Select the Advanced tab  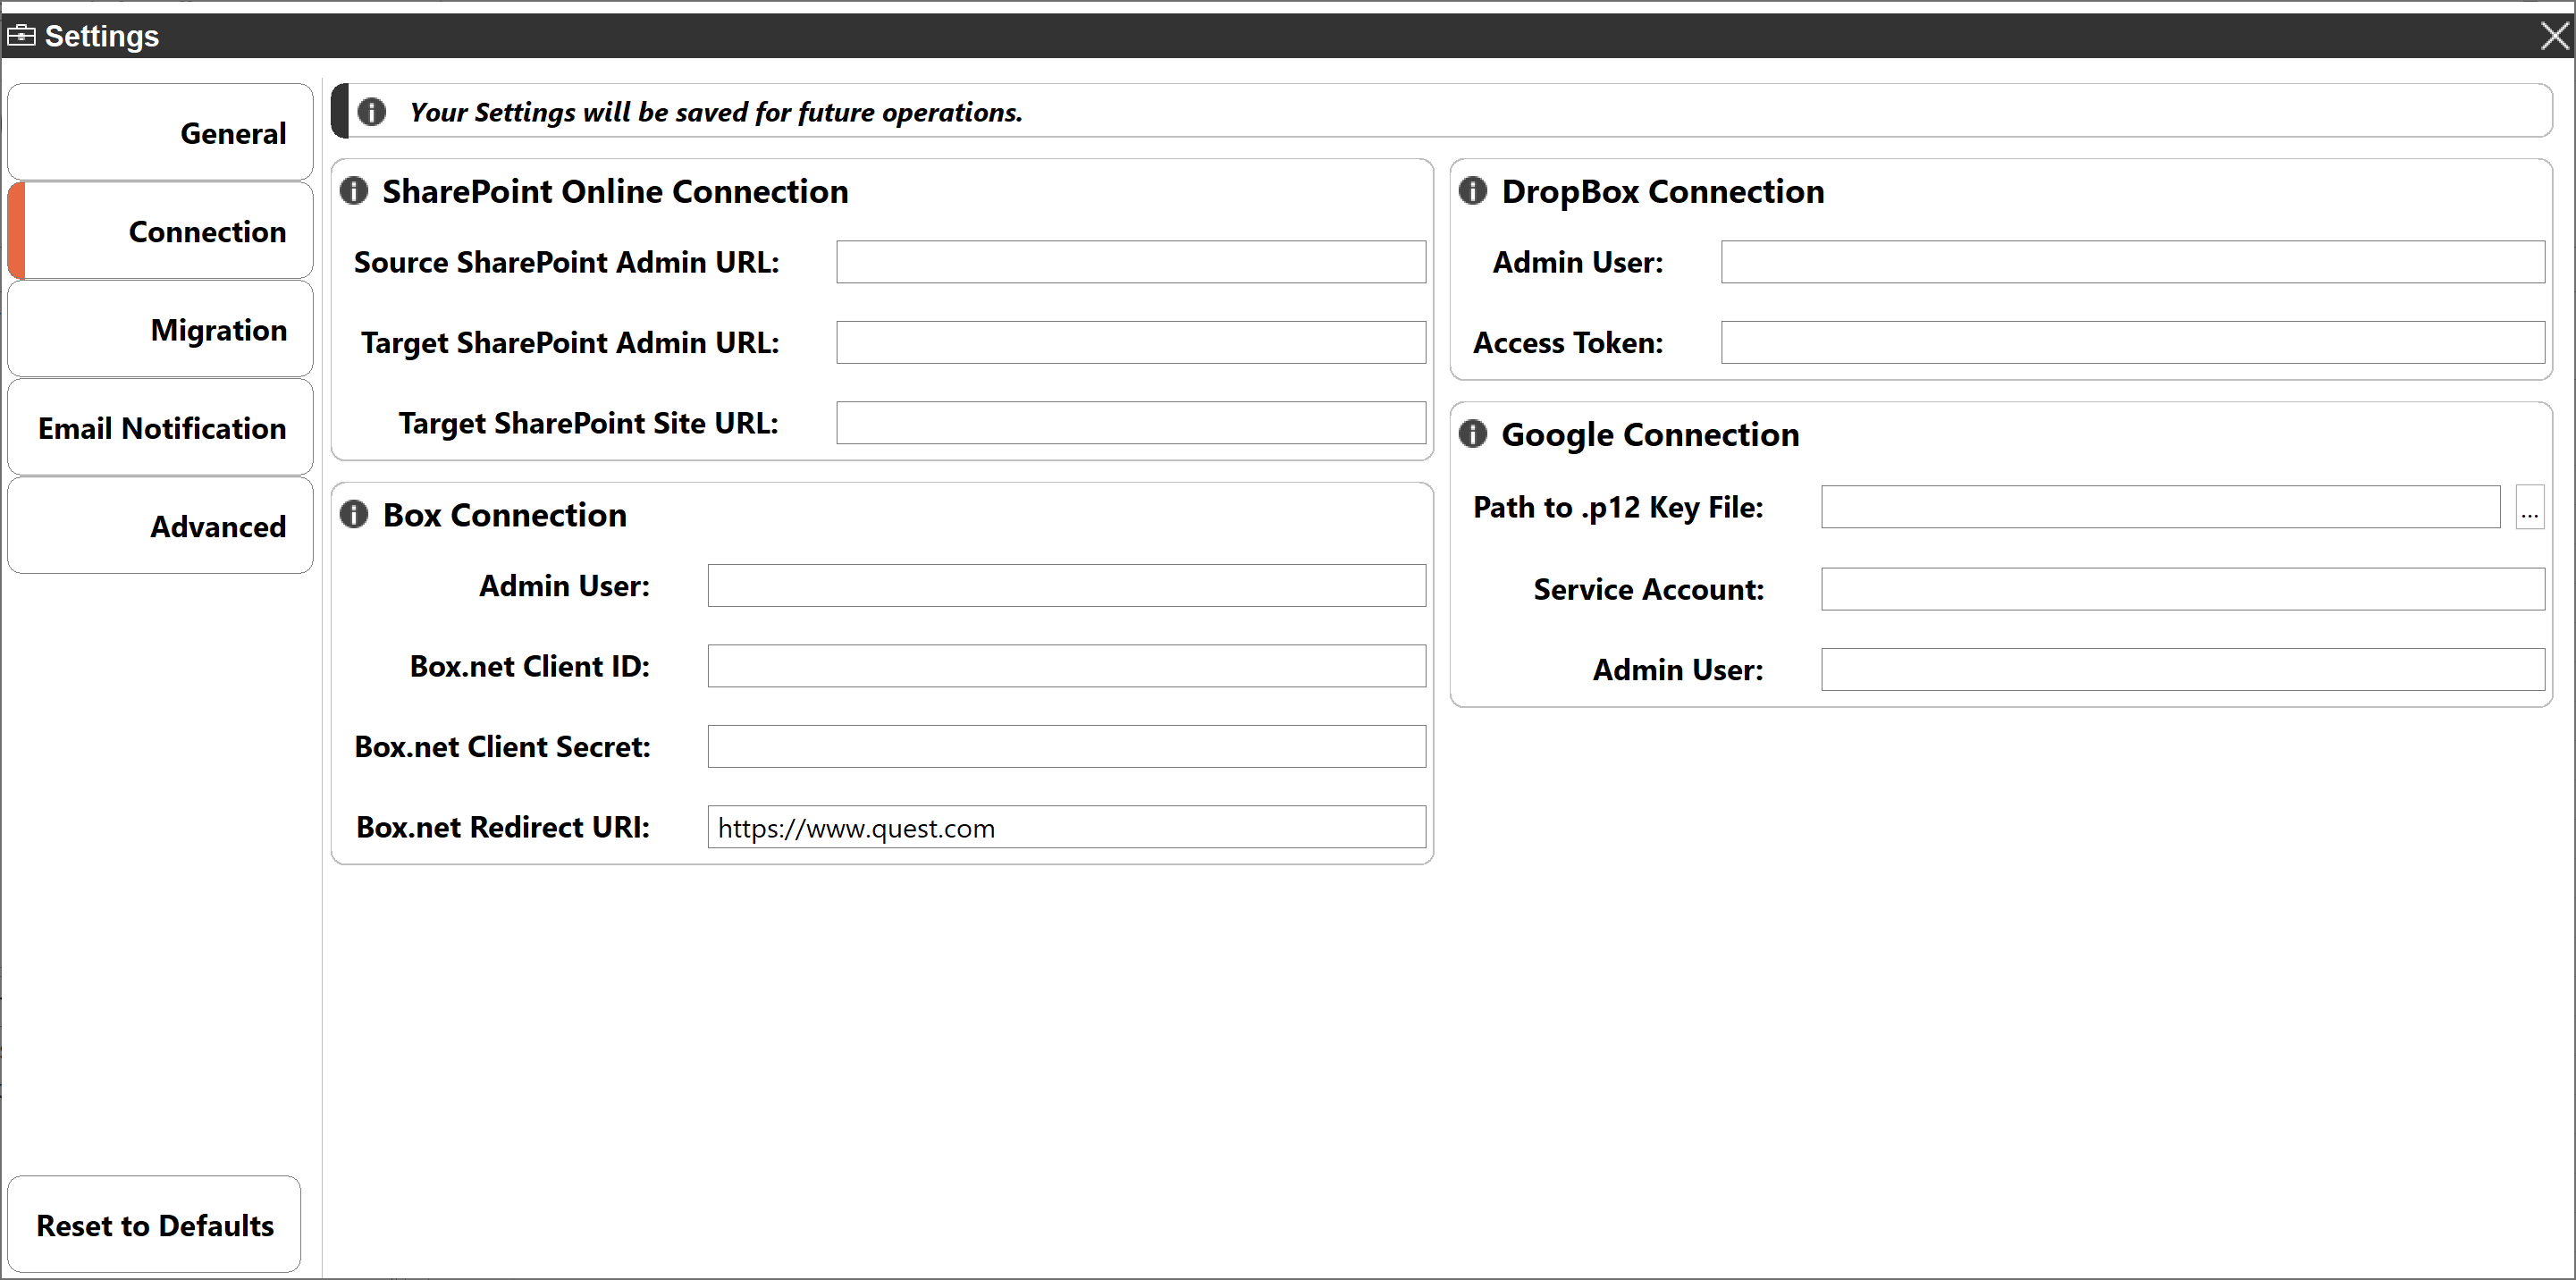point(160,525)
